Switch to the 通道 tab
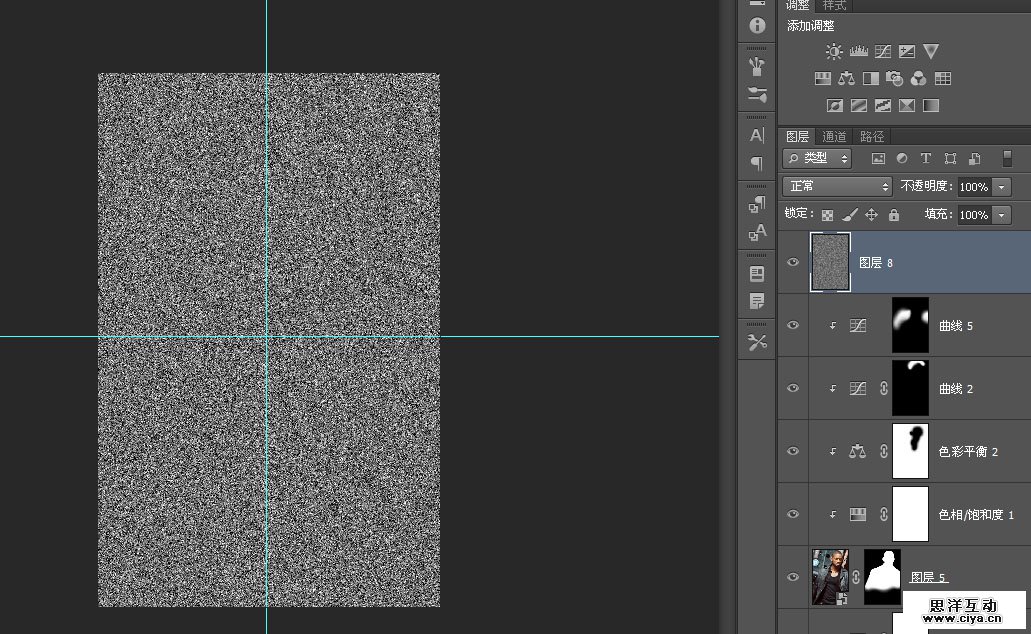Screen dimensions: 1031x634 pyautogui.click(x=834, y=136)
